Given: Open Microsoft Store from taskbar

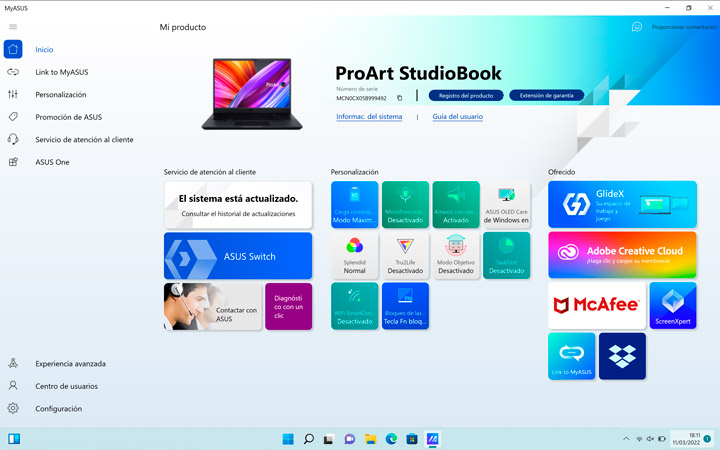Looking at the screenshot, I should point(411,439).
